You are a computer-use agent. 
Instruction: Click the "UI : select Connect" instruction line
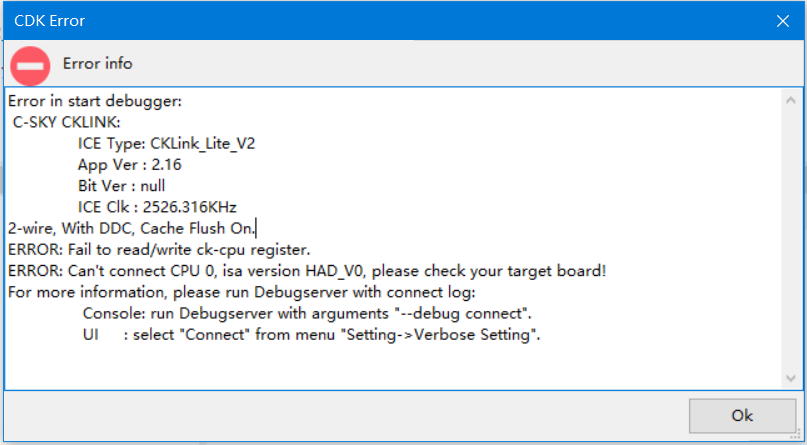pyautogui.click(x=311, y=335)
